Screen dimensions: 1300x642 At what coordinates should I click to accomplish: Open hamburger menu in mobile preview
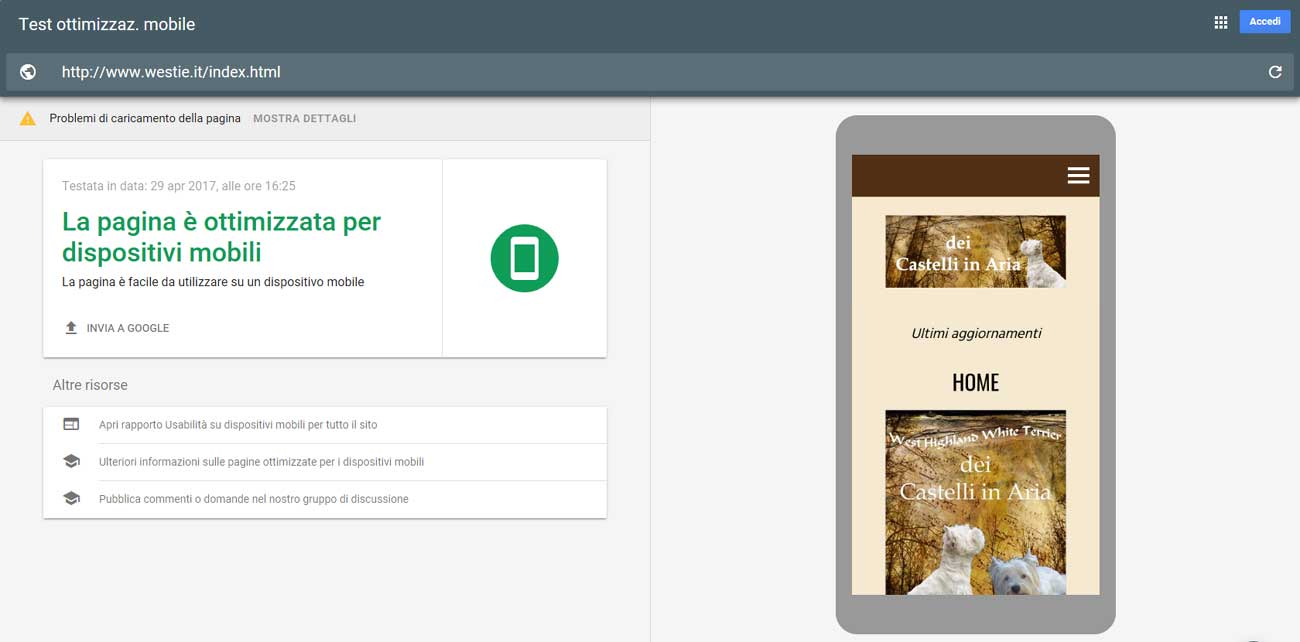(x=1078, y=176)
